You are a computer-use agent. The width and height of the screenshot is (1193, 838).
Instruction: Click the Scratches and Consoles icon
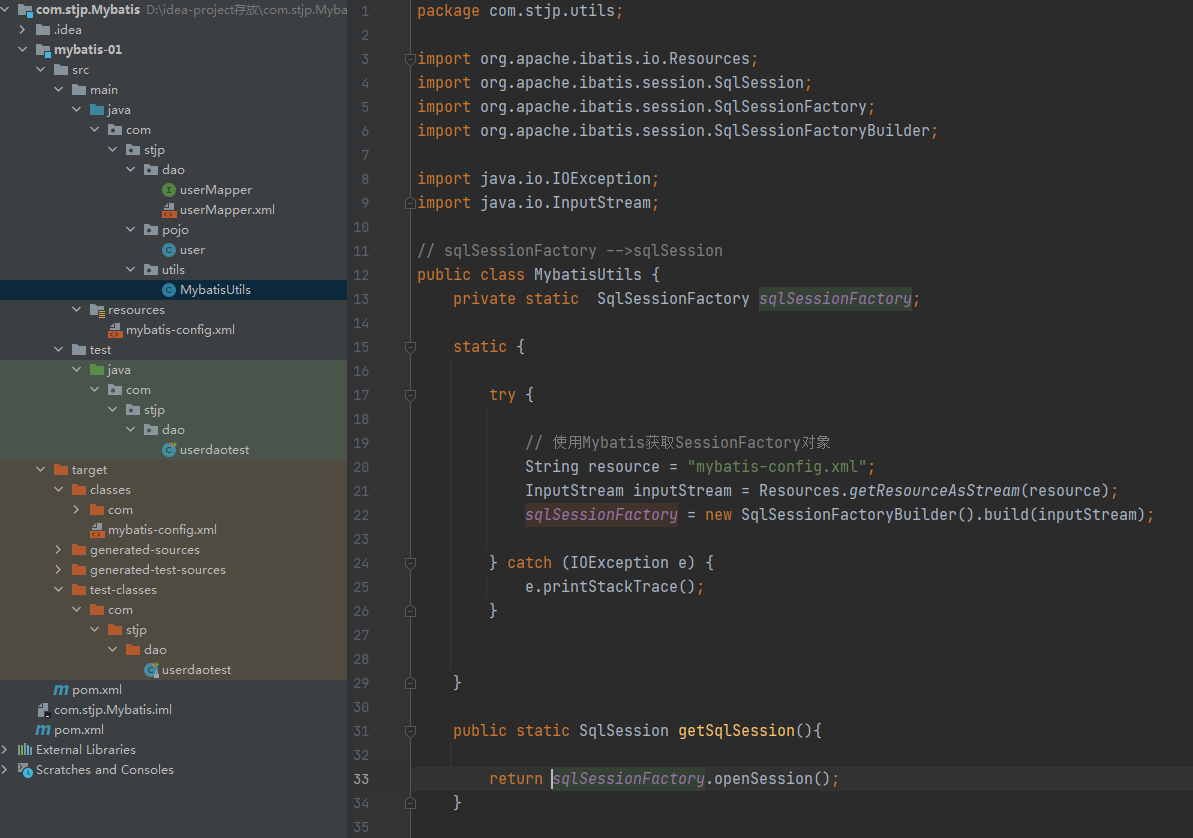tap(25, 769)
